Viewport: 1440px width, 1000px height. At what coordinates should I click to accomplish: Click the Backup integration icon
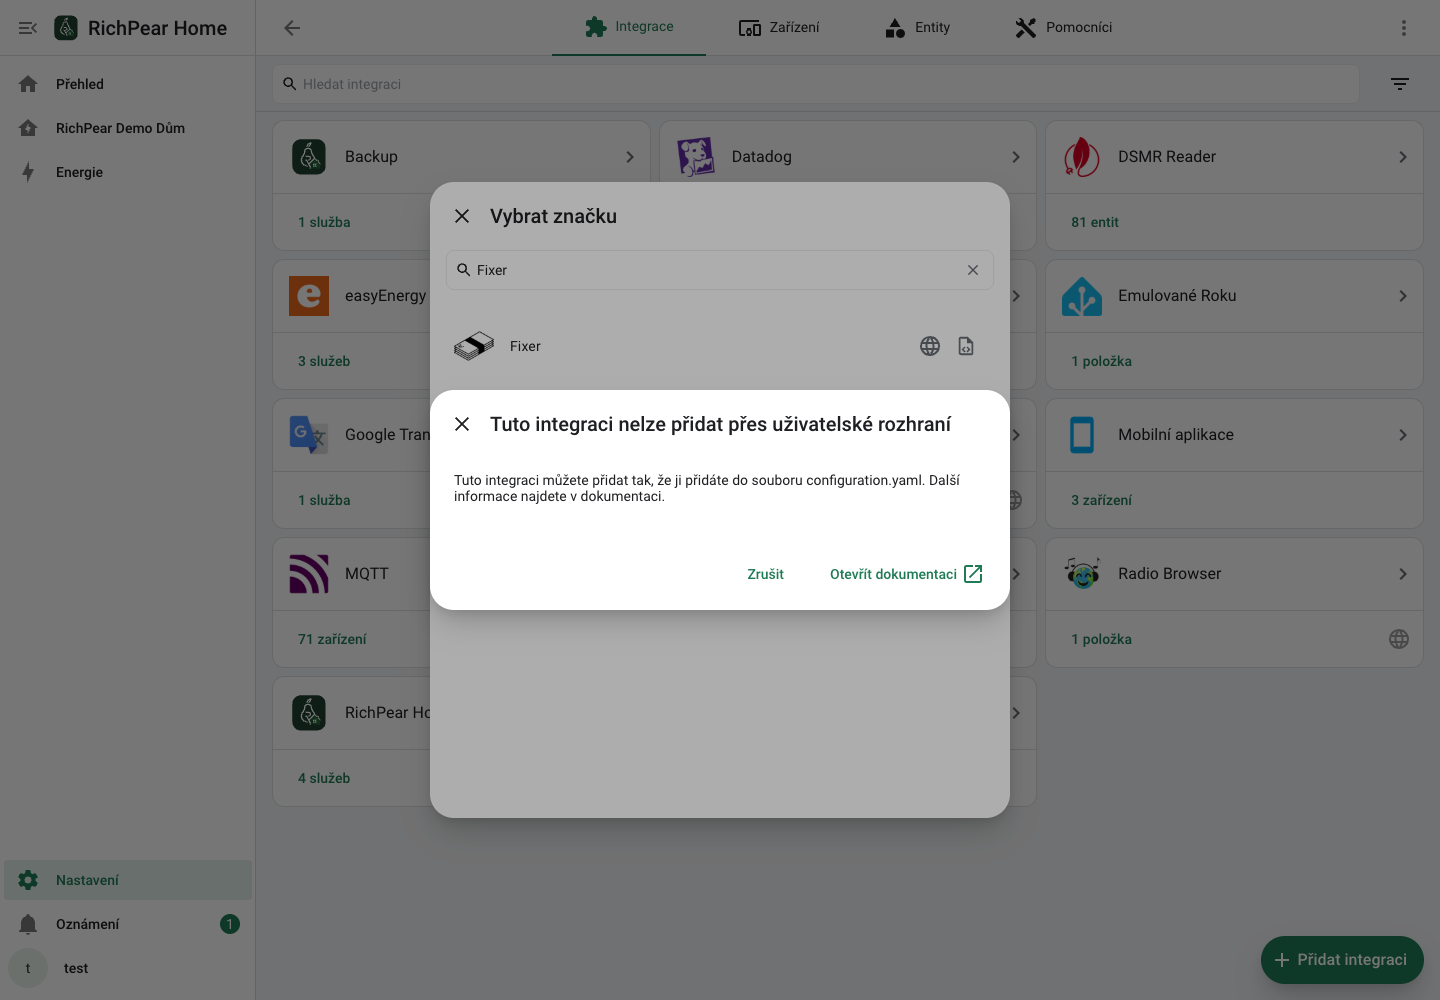309,157
